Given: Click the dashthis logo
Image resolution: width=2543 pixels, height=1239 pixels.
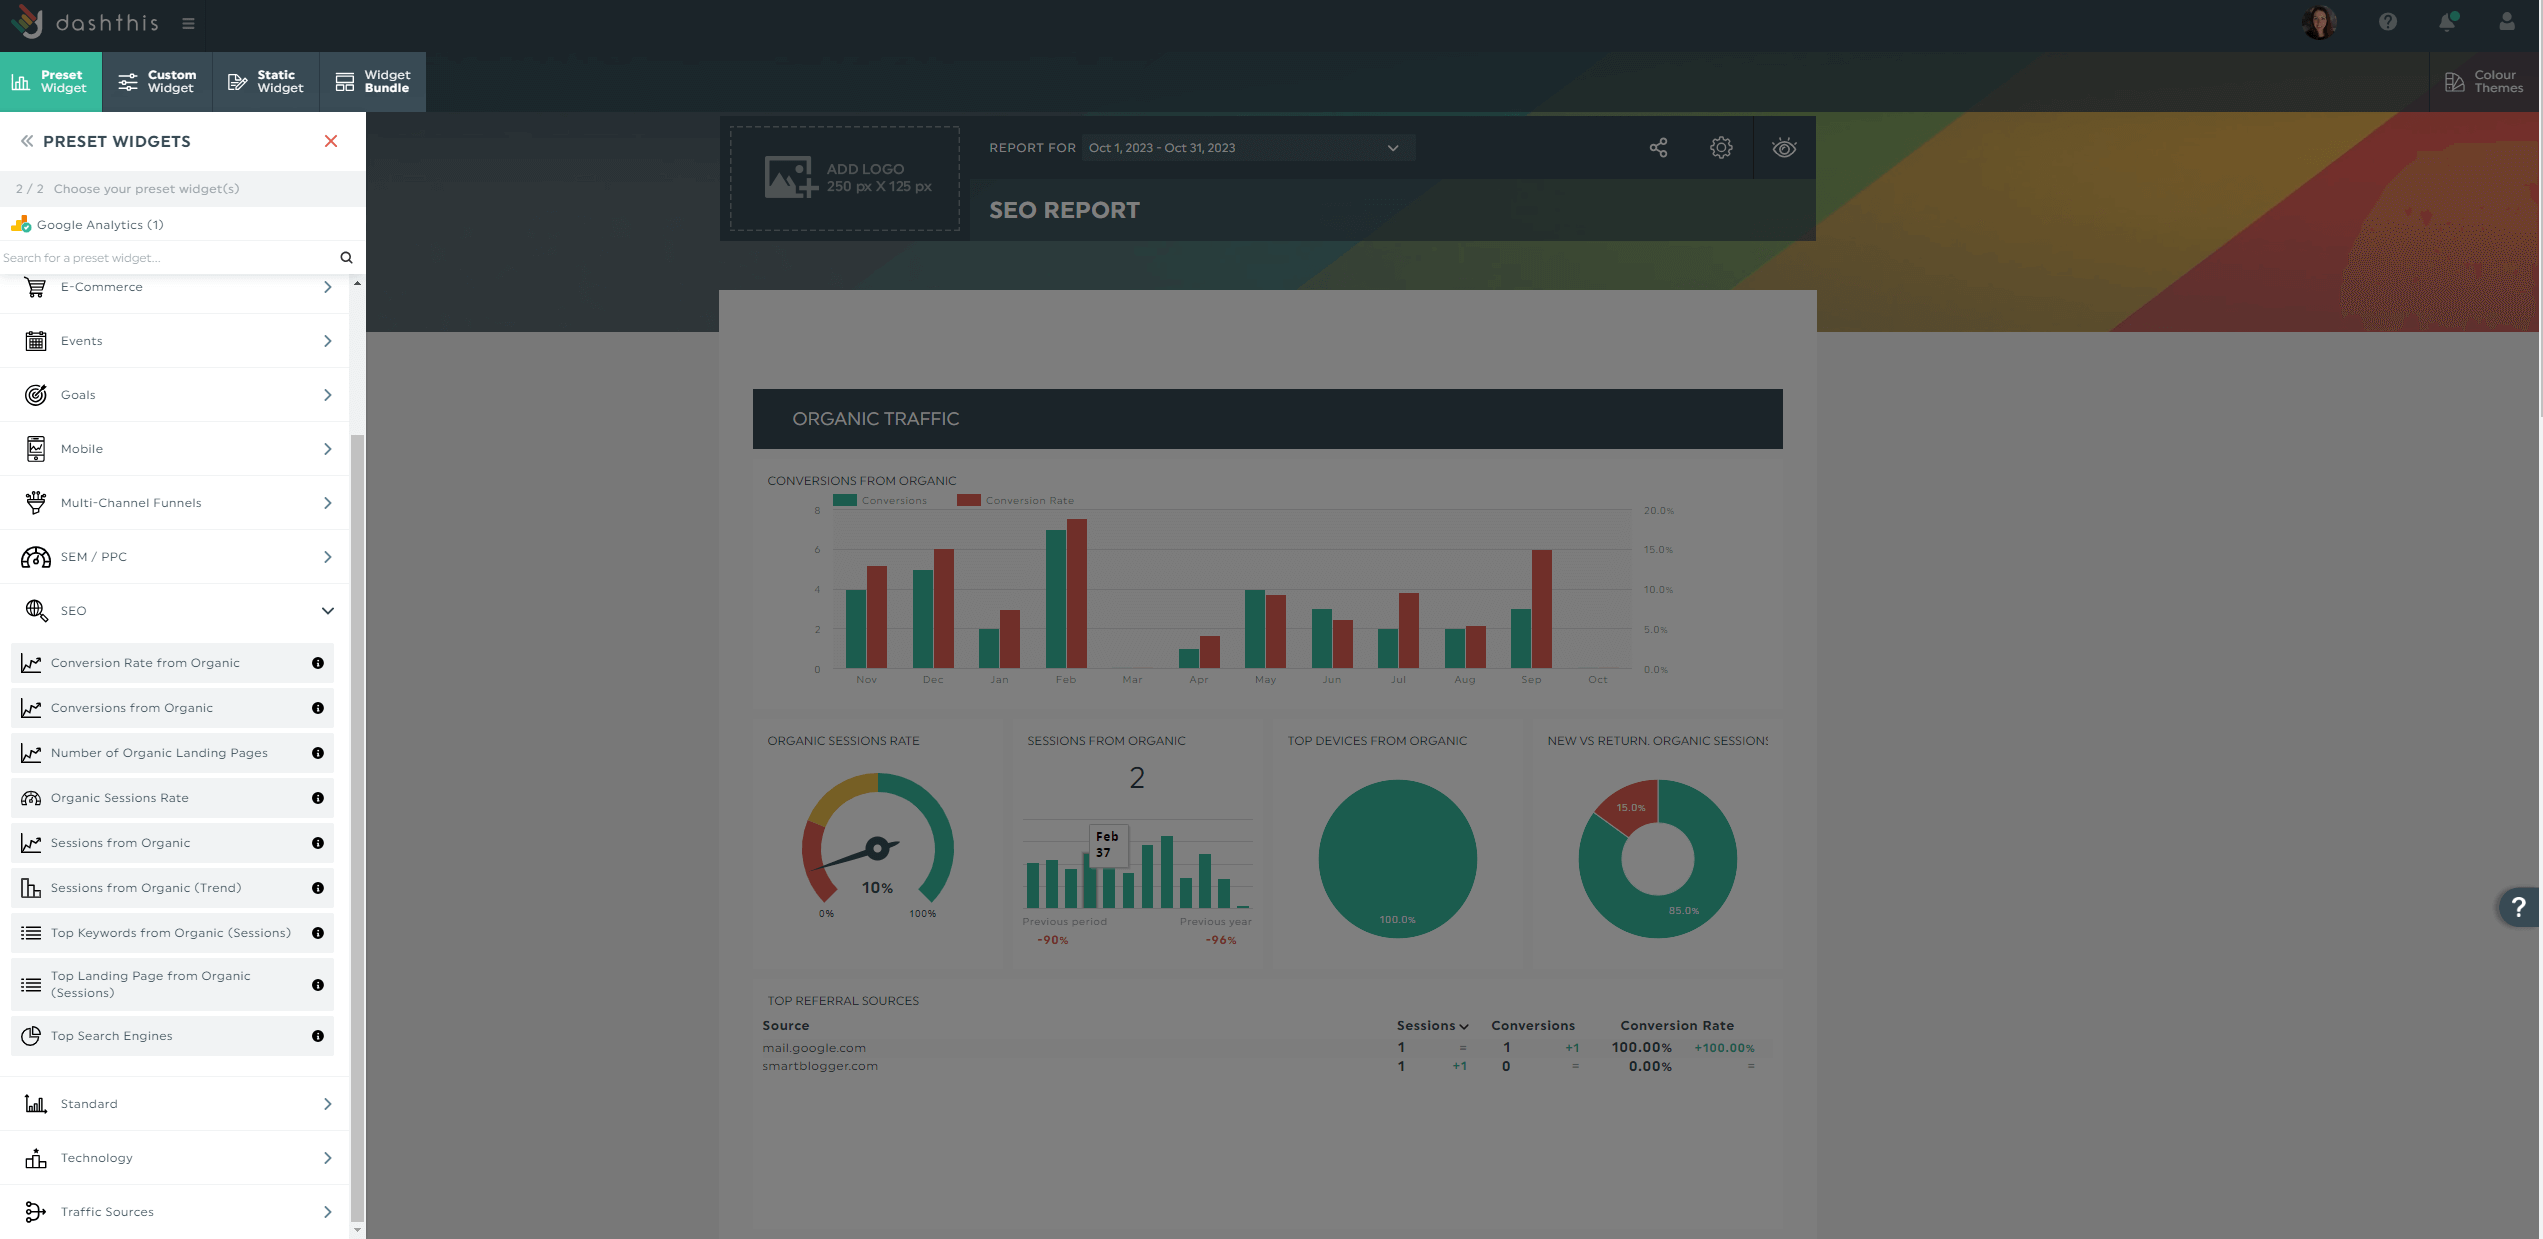Looking at the screenshot, I should click(84, 22).
